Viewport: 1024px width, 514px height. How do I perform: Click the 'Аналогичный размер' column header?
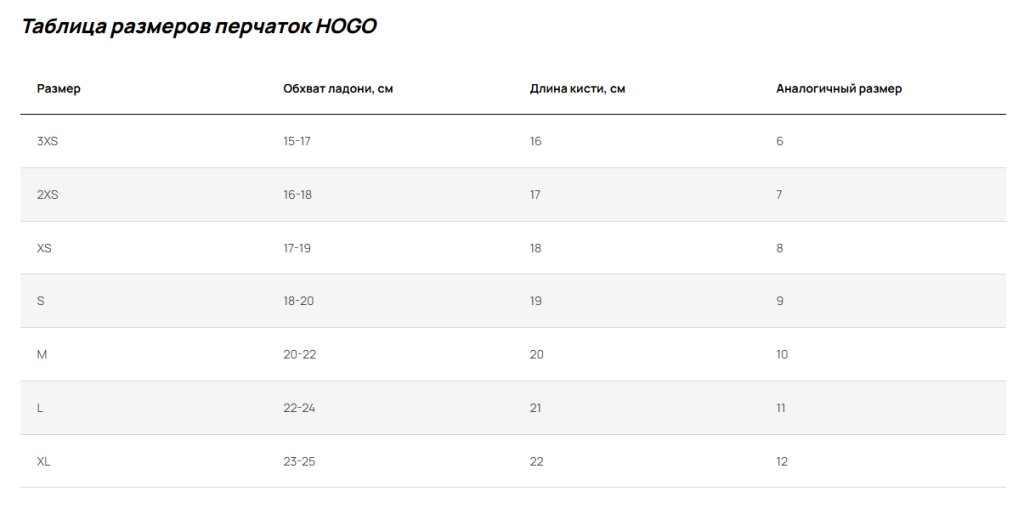(x=839, y=89)
